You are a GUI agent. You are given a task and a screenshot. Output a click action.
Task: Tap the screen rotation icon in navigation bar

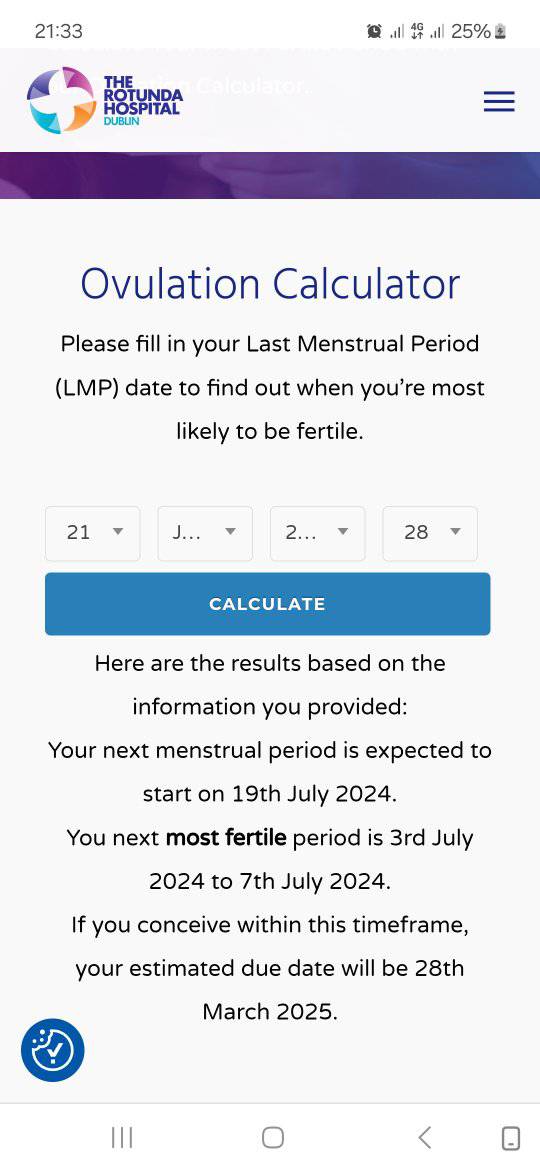coord(511,1138)
